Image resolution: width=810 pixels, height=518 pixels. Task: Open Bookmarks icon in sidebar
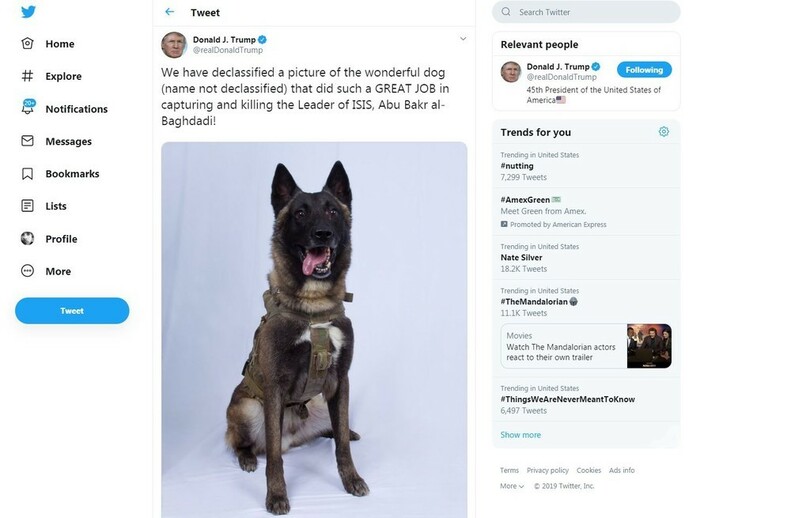pyautogui.click(x=27, y=174)
